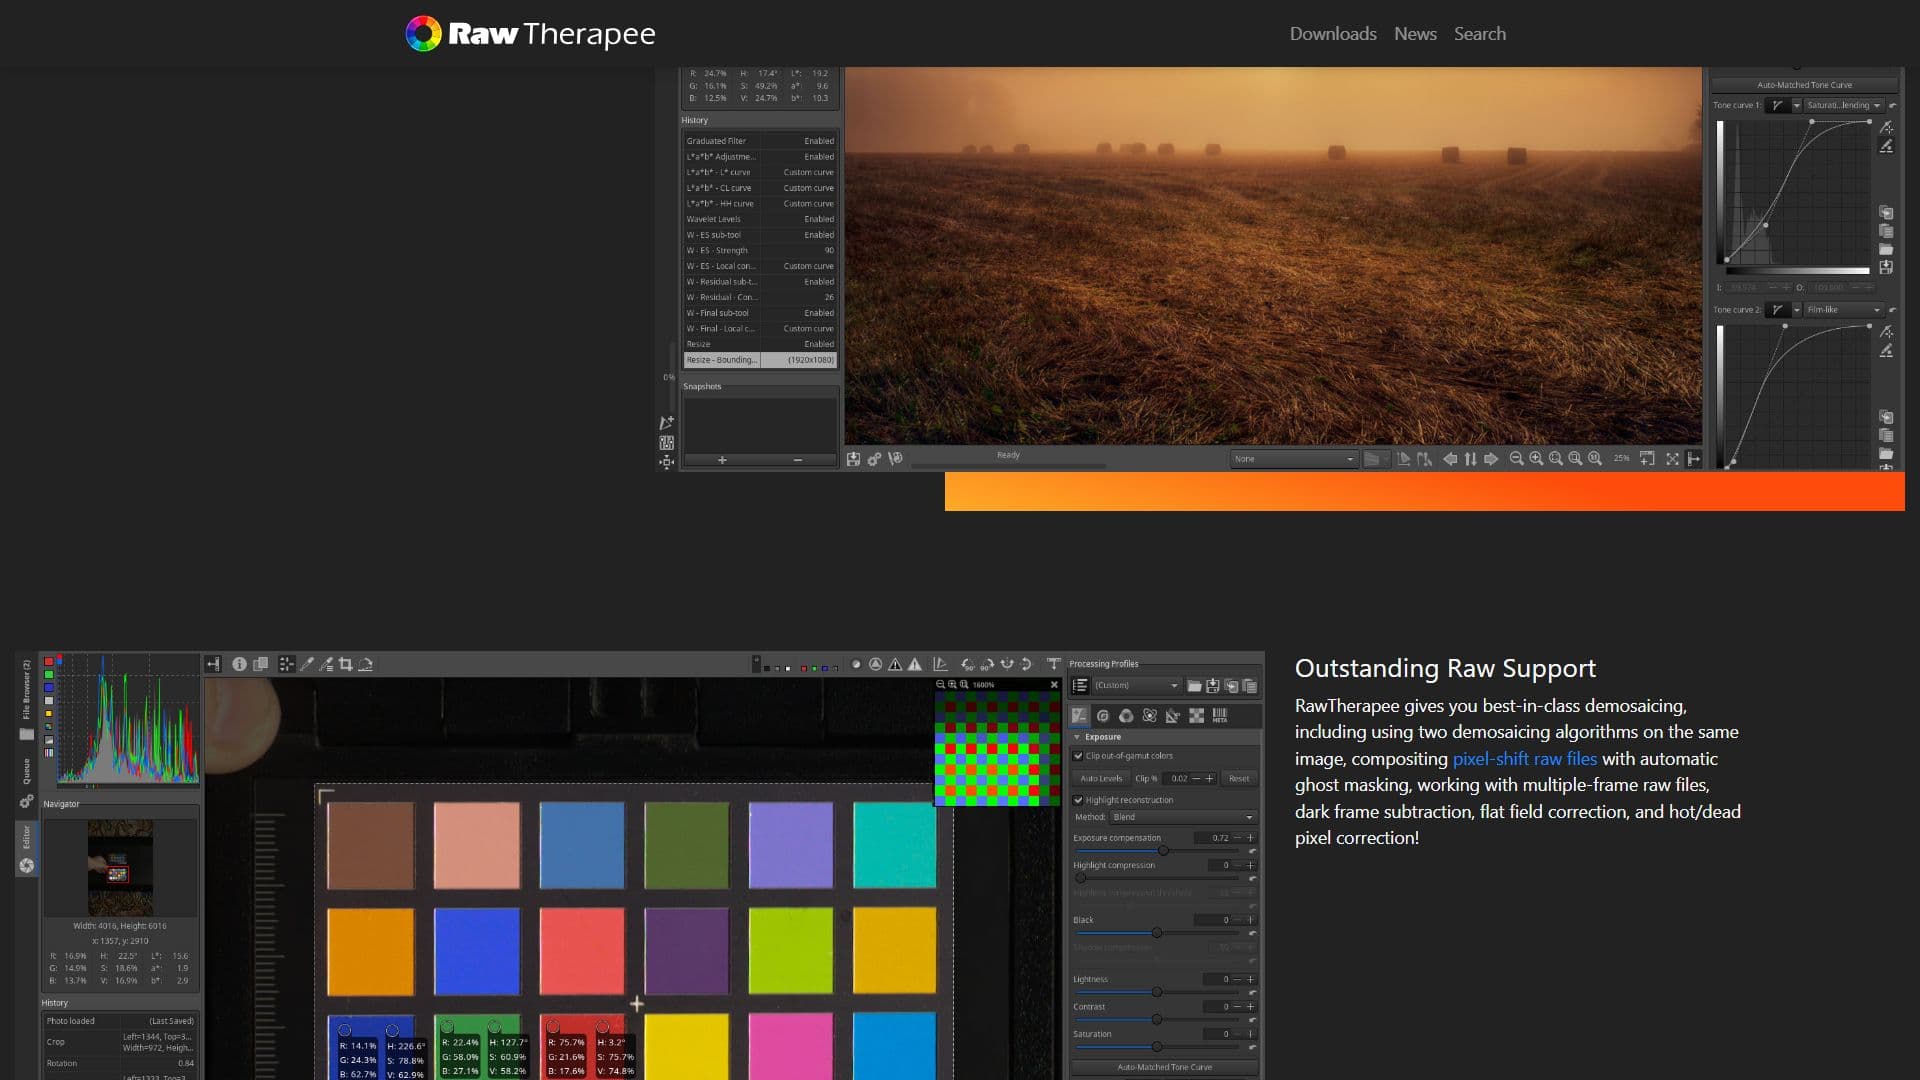Open the None dropdown below the field photo
Image resolution: width=1920 pixels, height=1080 pixels.
(x=1294, y=459)
